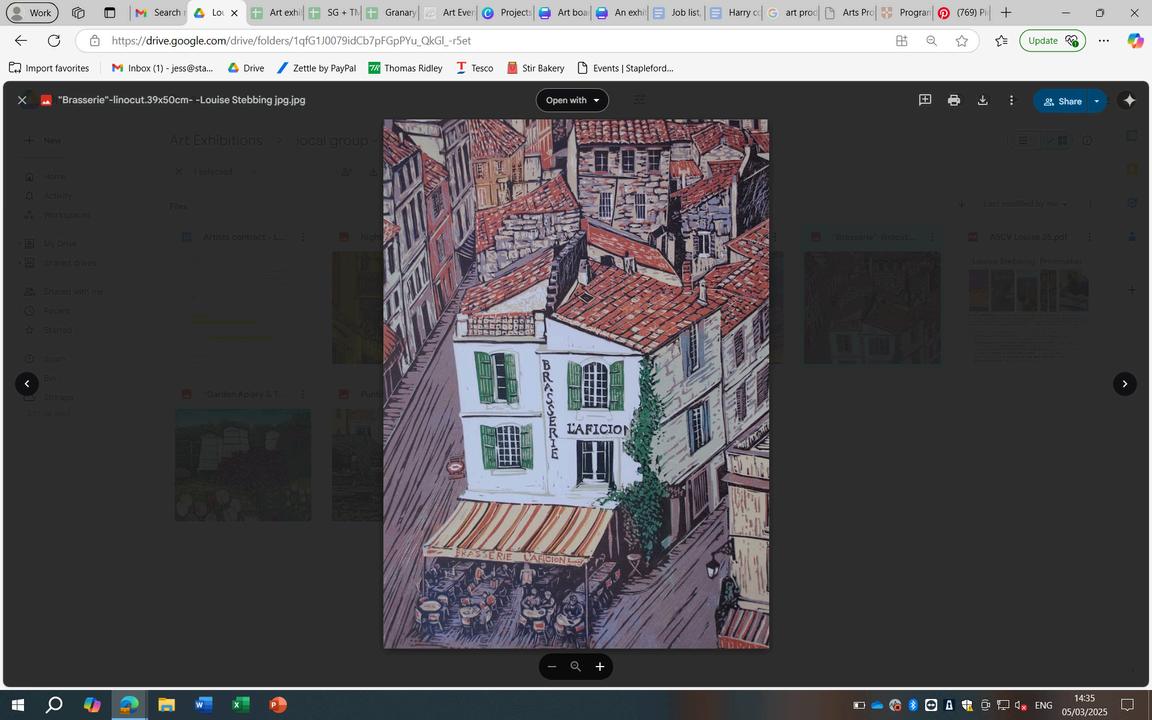The height and width of the screenshot is (720, 1152).
Task: Switch to the Granary tab
Action: tap(391, 12)
